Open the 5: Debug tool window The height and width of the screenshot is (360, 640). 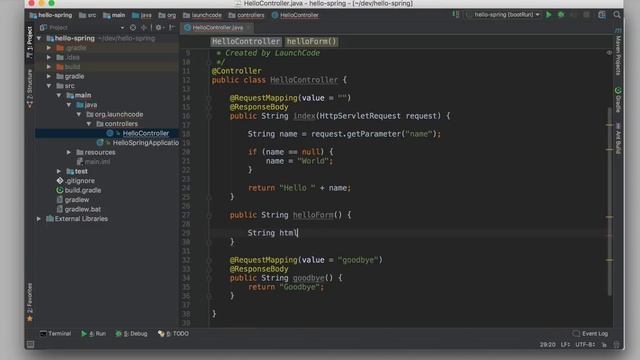(x=131, y=333)
